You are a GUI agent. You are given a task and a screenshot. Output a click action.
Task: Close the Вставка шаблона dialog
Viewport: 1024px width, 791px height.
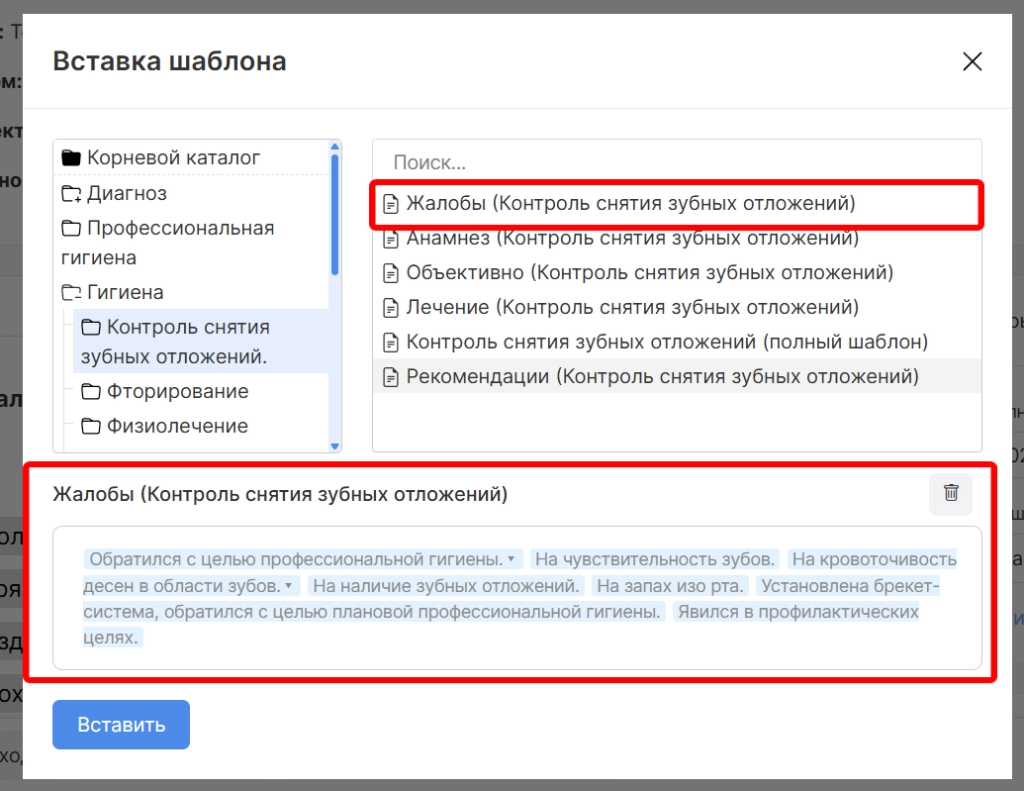tap(971, 61)
